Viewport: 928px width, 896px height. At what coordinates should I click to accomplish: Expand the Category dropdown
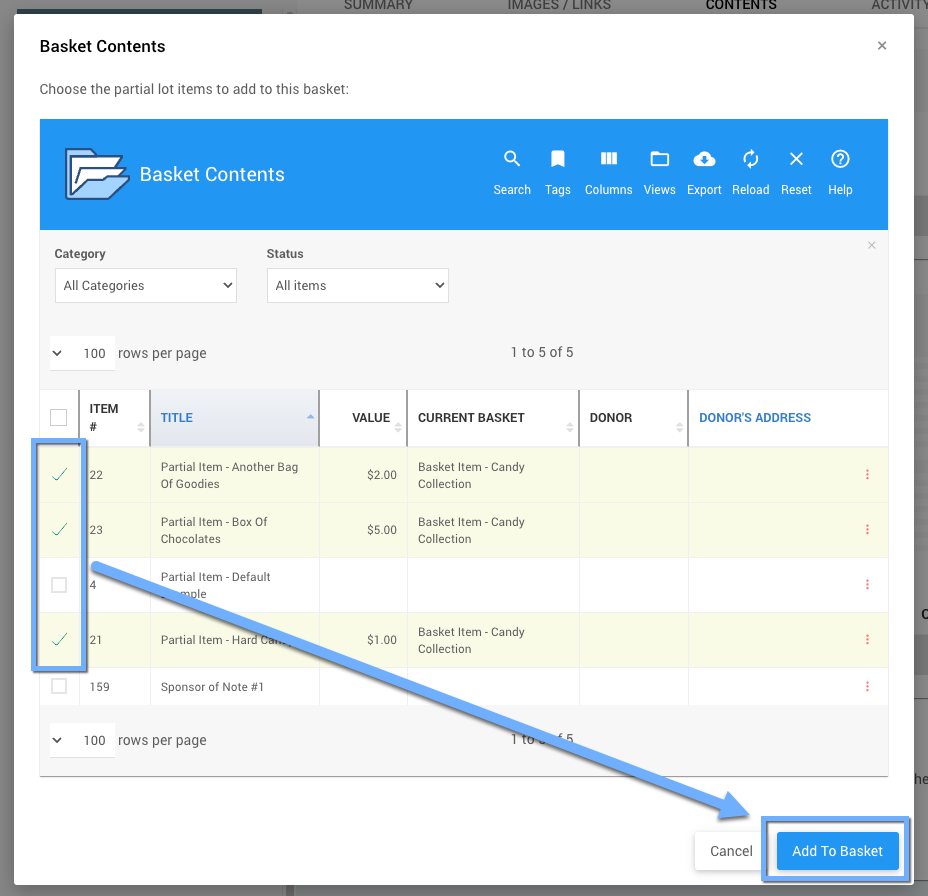point(145,285)
